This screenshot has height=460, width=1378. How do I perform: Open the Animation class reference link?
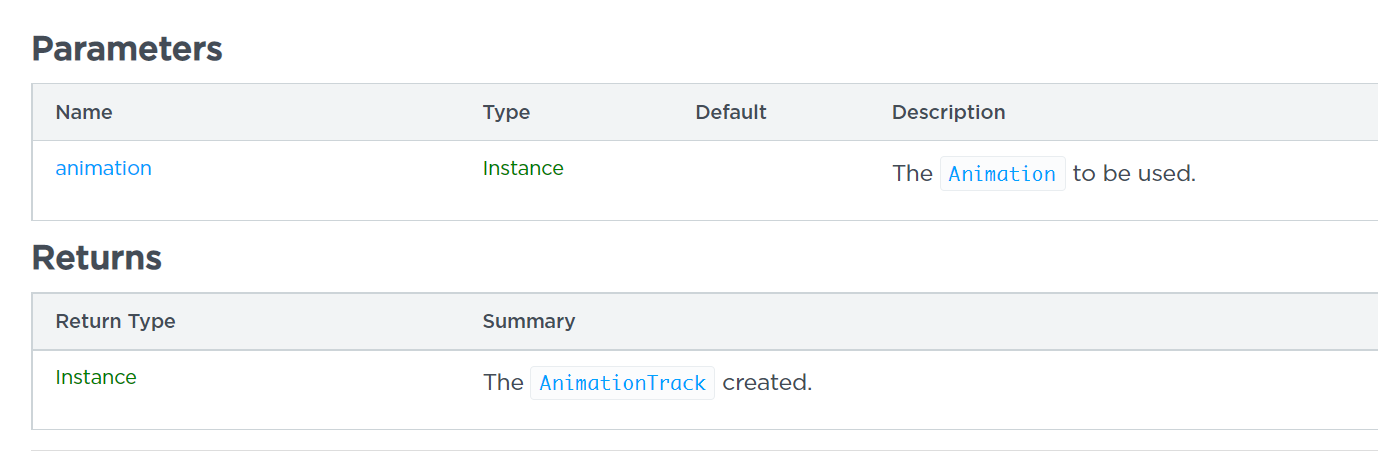[1002, 174]
